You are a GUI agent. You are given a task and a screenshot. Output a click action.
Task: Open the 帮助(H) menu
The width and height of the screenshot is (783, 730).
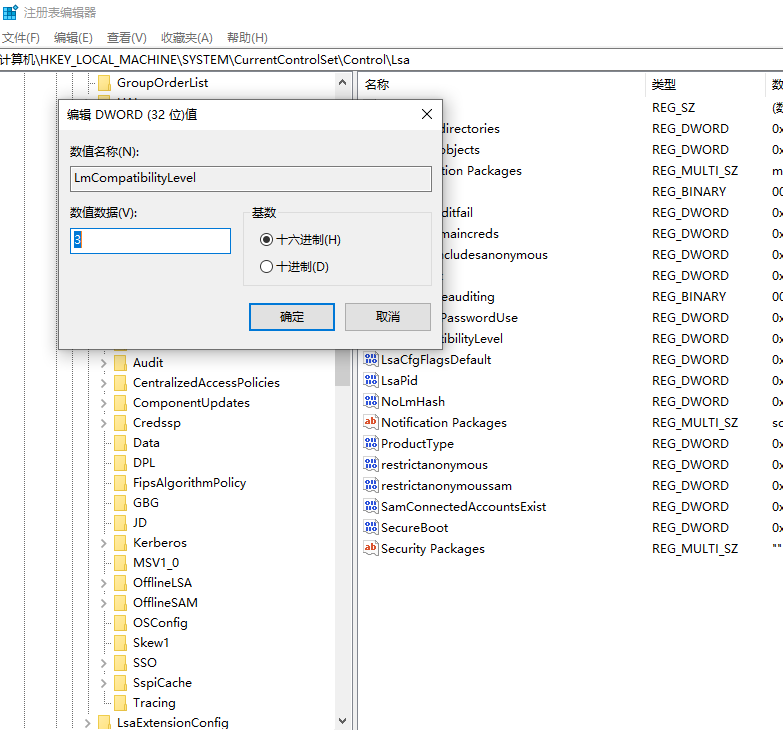click(247, 37)
